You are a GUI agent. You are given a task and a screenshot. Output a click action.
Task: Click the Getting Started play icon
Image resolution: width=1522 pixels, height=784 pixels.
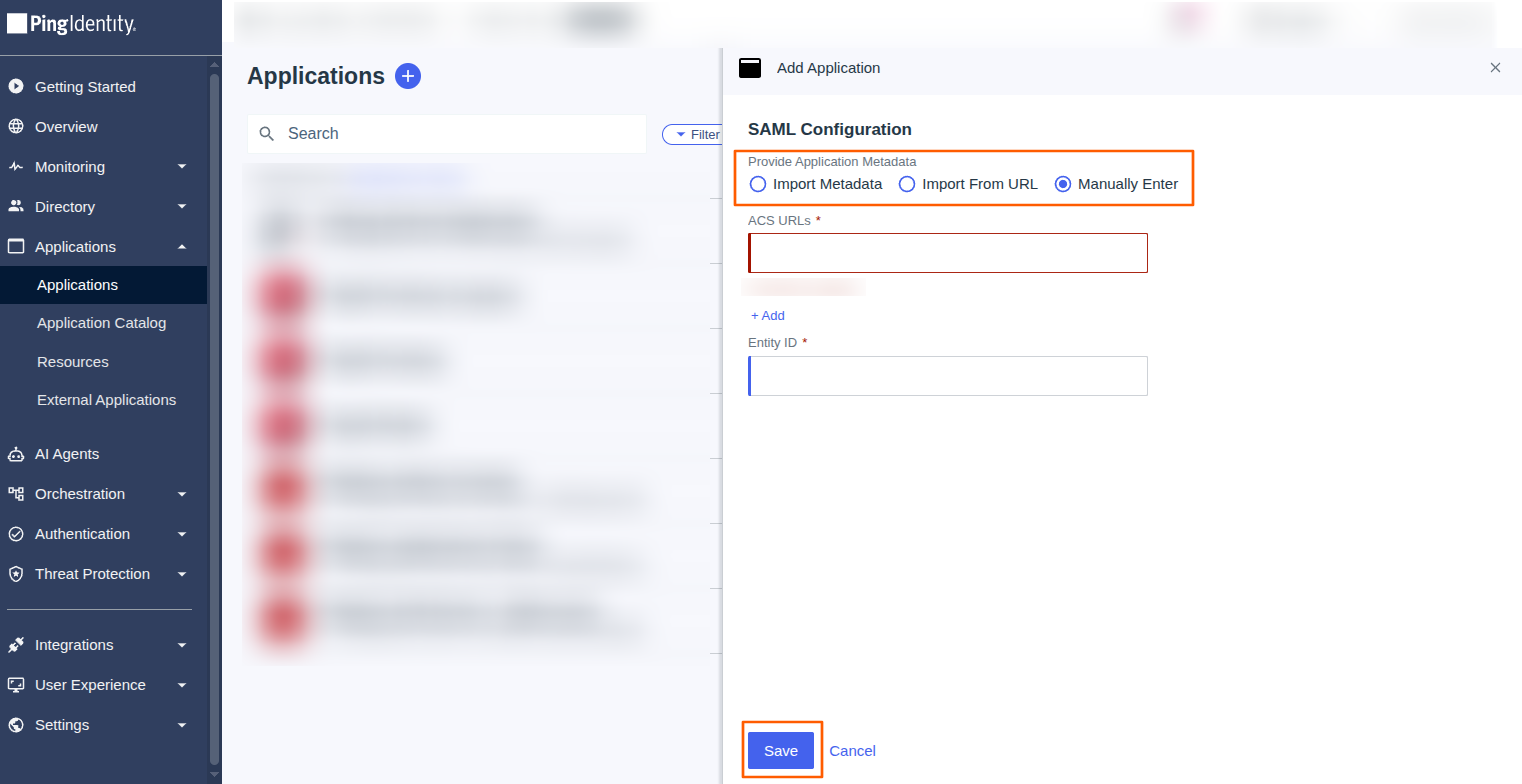[16, 87]
